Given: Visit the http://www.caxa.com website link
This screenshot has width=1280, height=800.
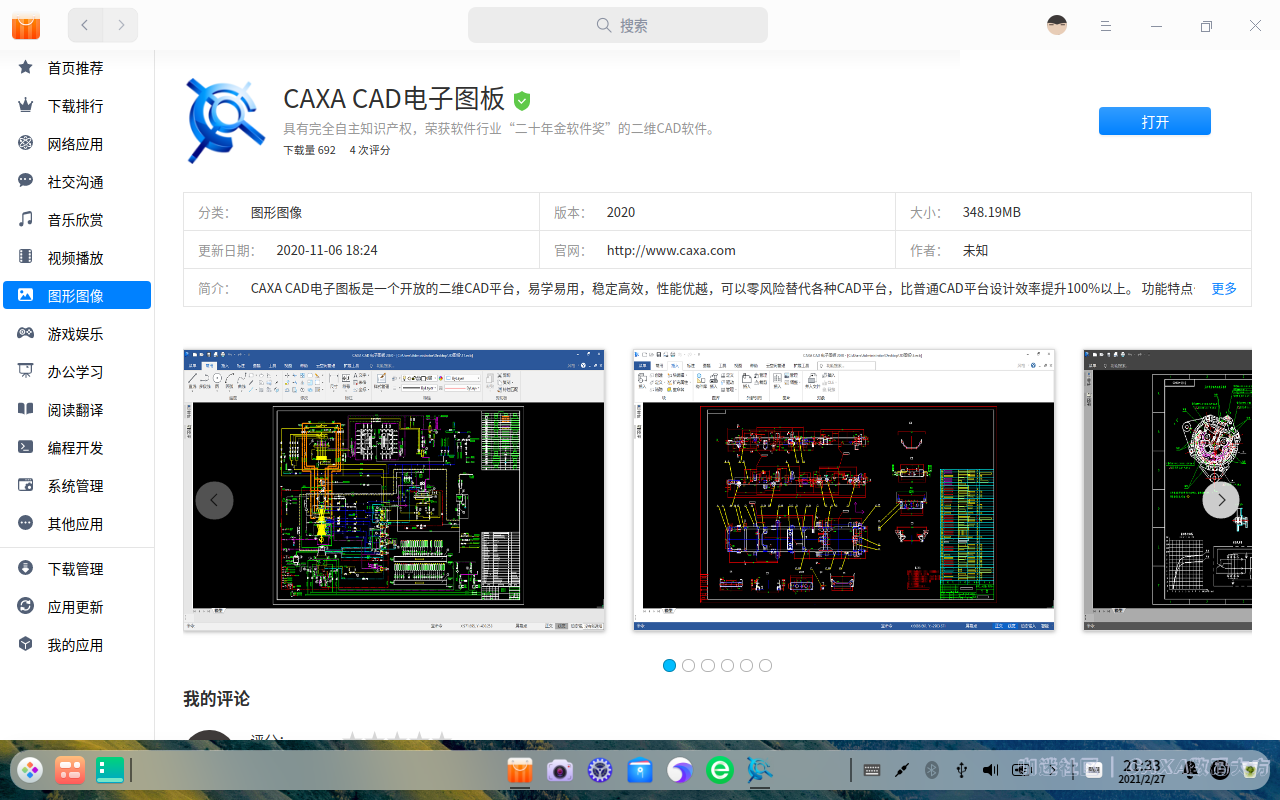Looking at the screenshot, I should pos(671,251).
